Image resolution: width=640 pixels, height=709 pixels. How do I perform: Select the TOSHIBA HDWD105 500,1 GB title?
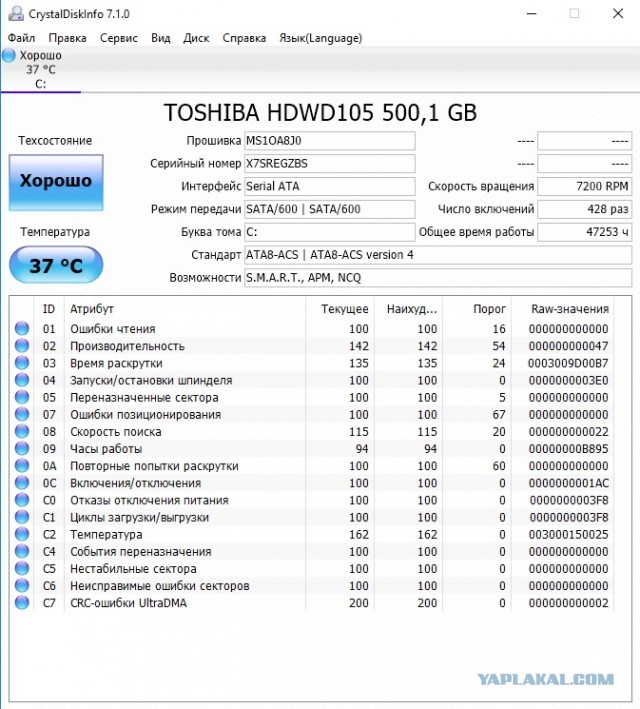pyautogui.click(x=320, y=113)
